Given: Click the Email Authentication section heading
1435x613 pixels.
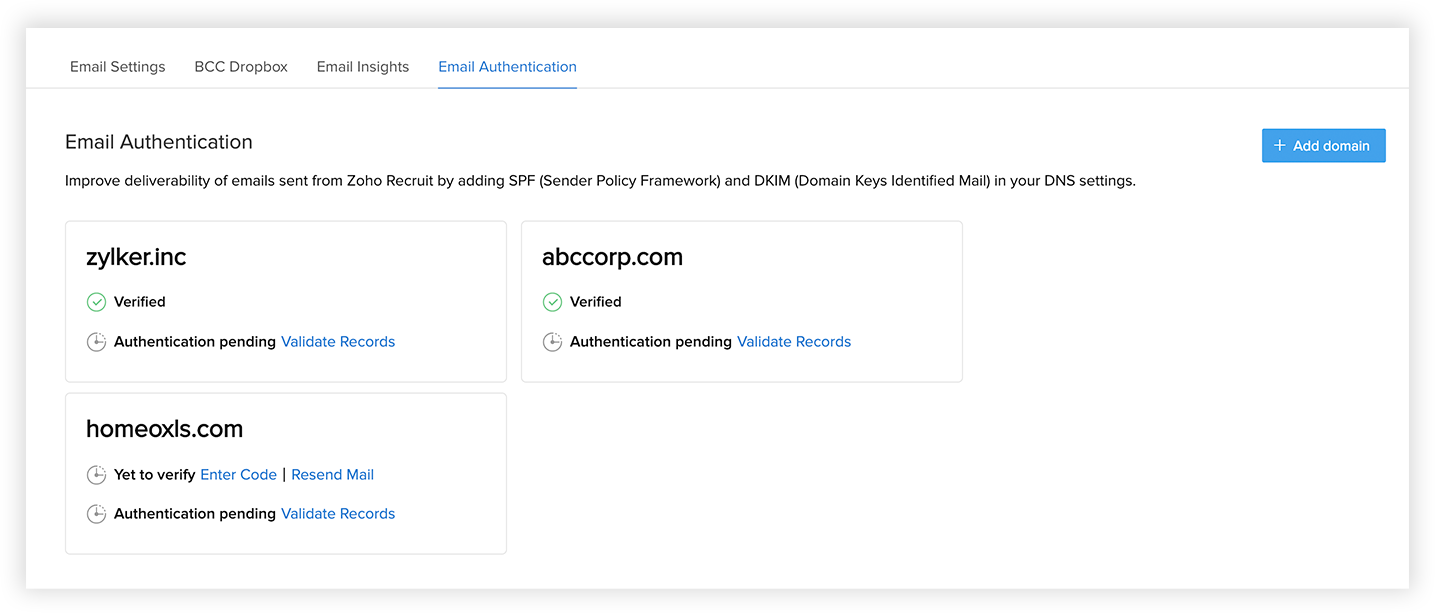Looking at the screenshot, I should [x=158, y=142].
